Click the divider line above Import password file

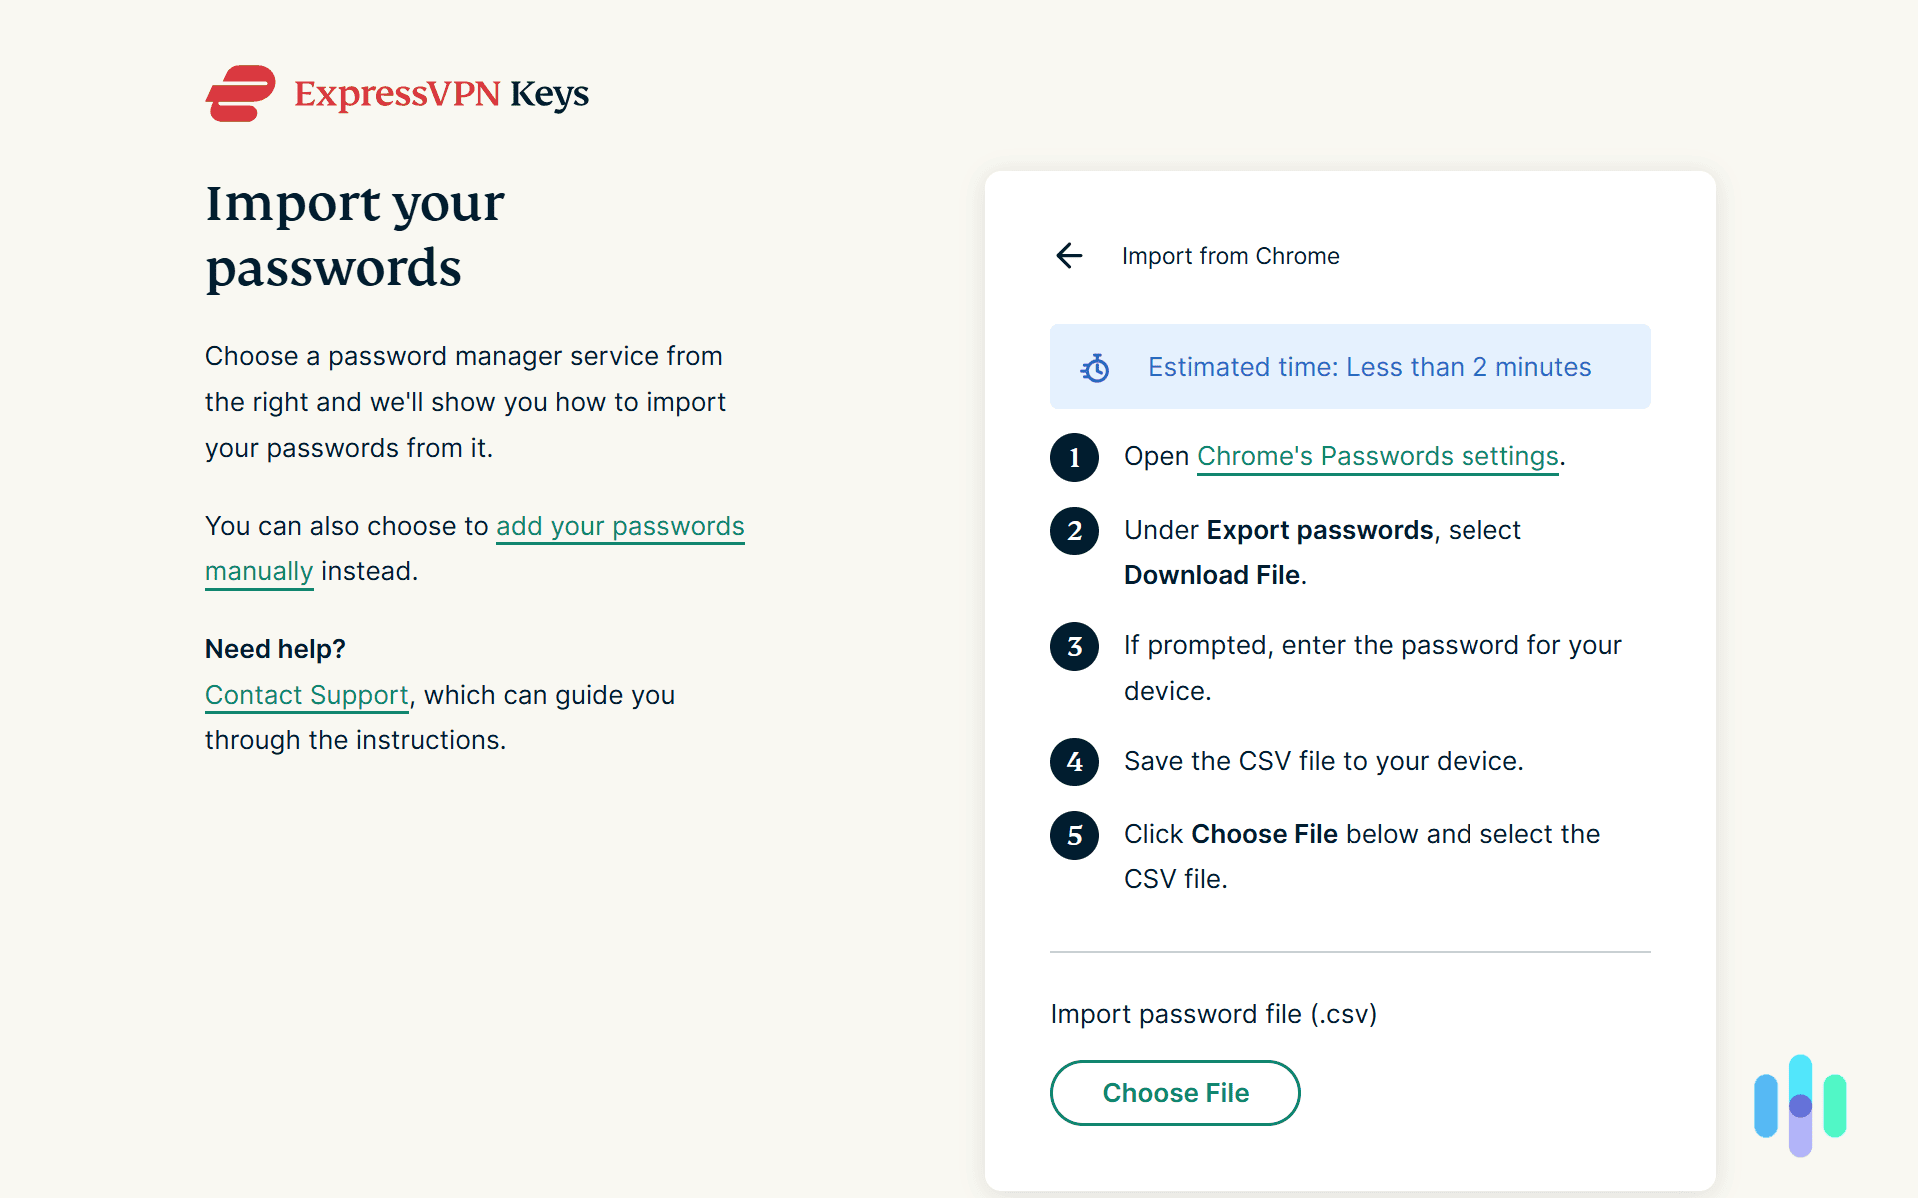coord(1349,951)
